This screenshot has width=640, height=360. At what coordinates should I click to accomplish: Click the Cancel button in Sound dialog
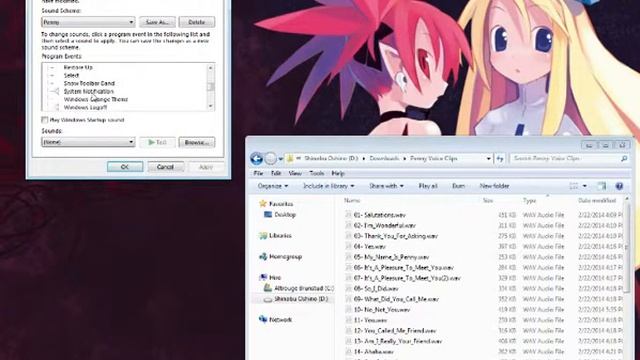(x=165, y=167)
